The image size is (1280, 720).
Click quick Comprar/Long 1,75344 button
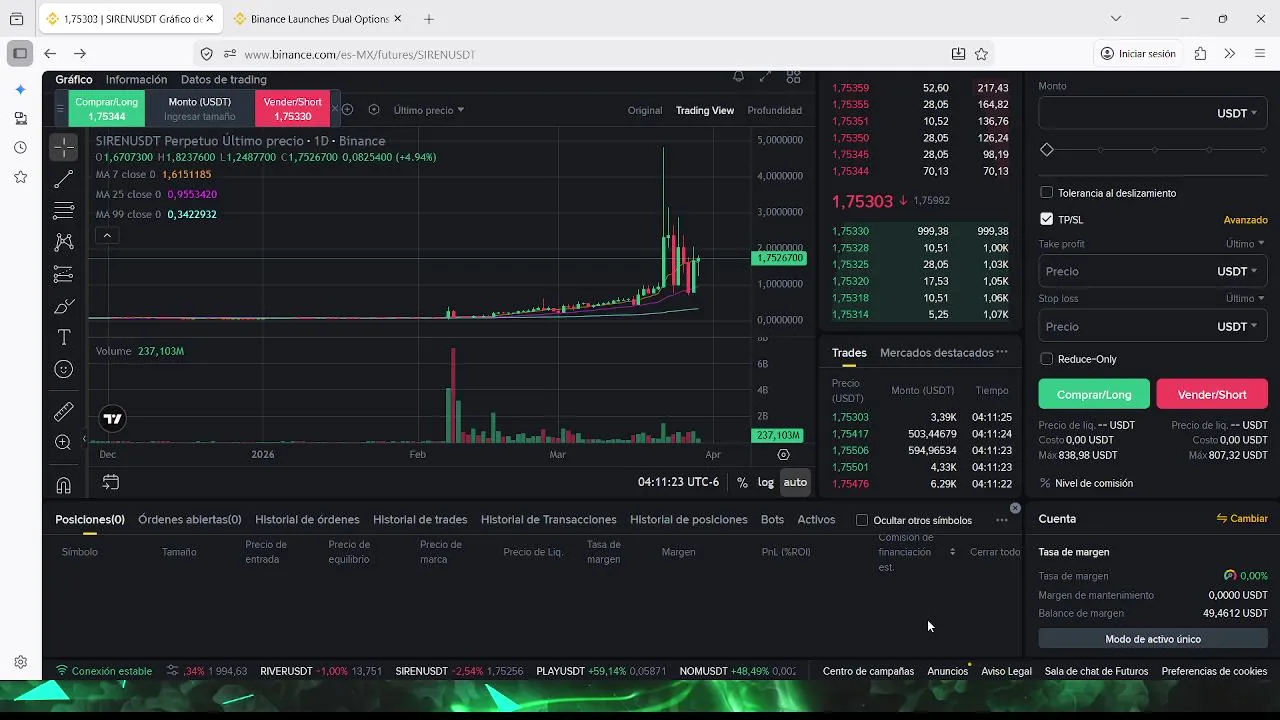[x=107, y=109]
